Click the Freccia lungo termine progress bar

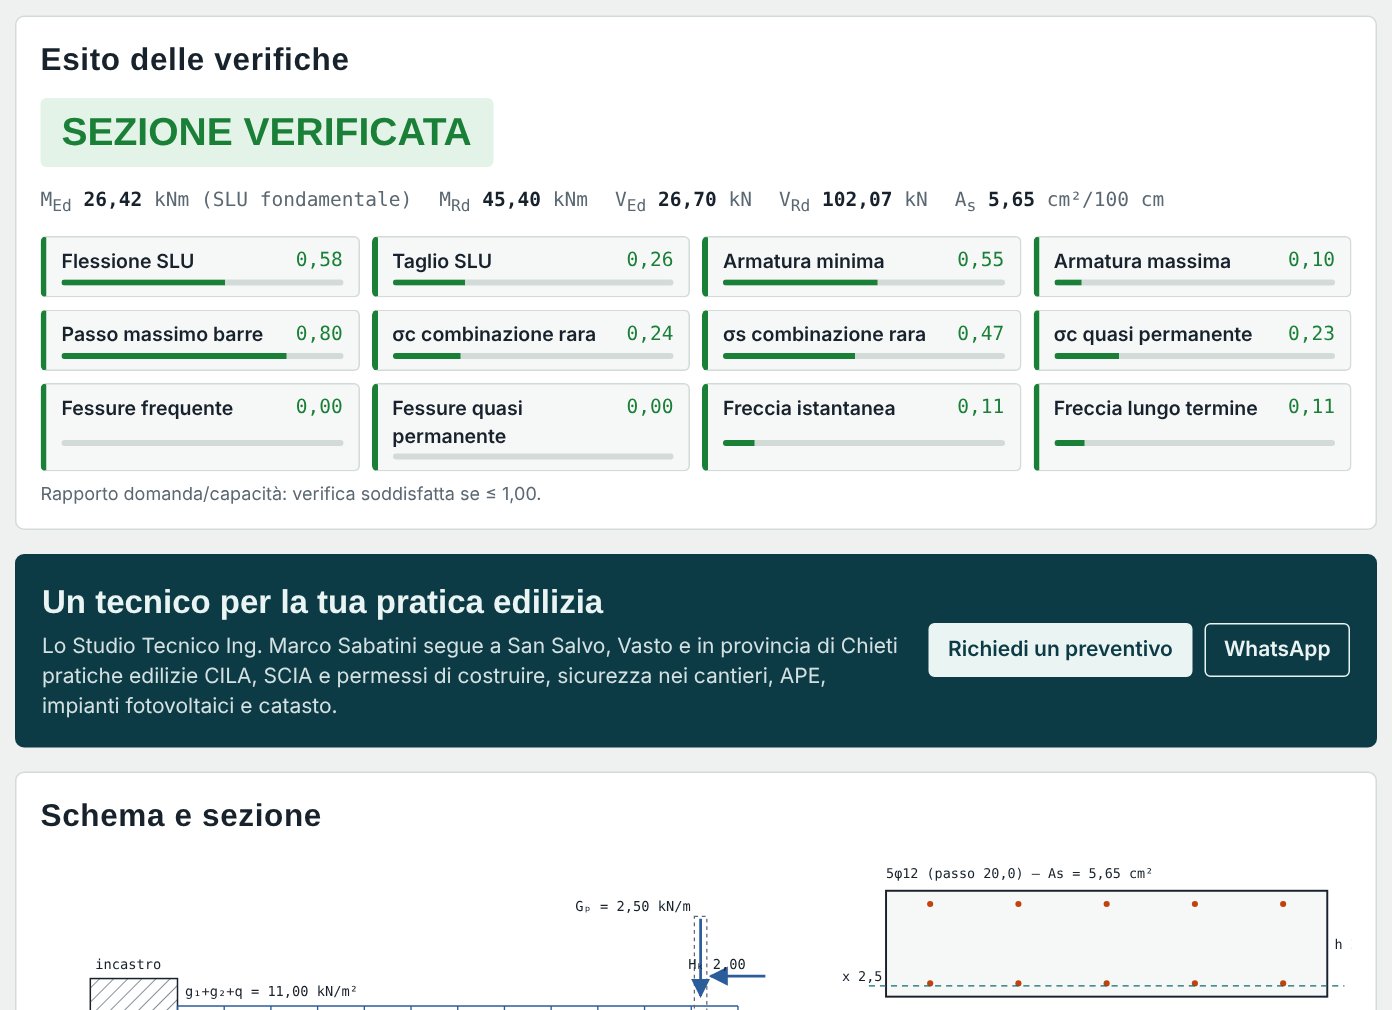[x=1194, y=443]
